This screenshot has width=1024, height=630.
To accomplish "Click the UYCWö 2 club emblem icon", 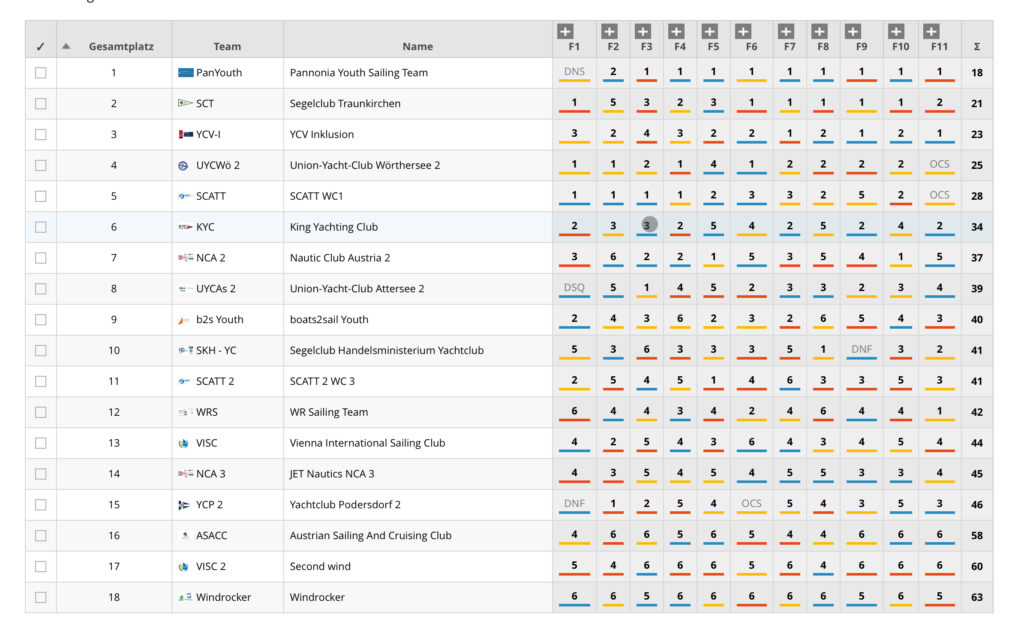I will pos(184,166).
